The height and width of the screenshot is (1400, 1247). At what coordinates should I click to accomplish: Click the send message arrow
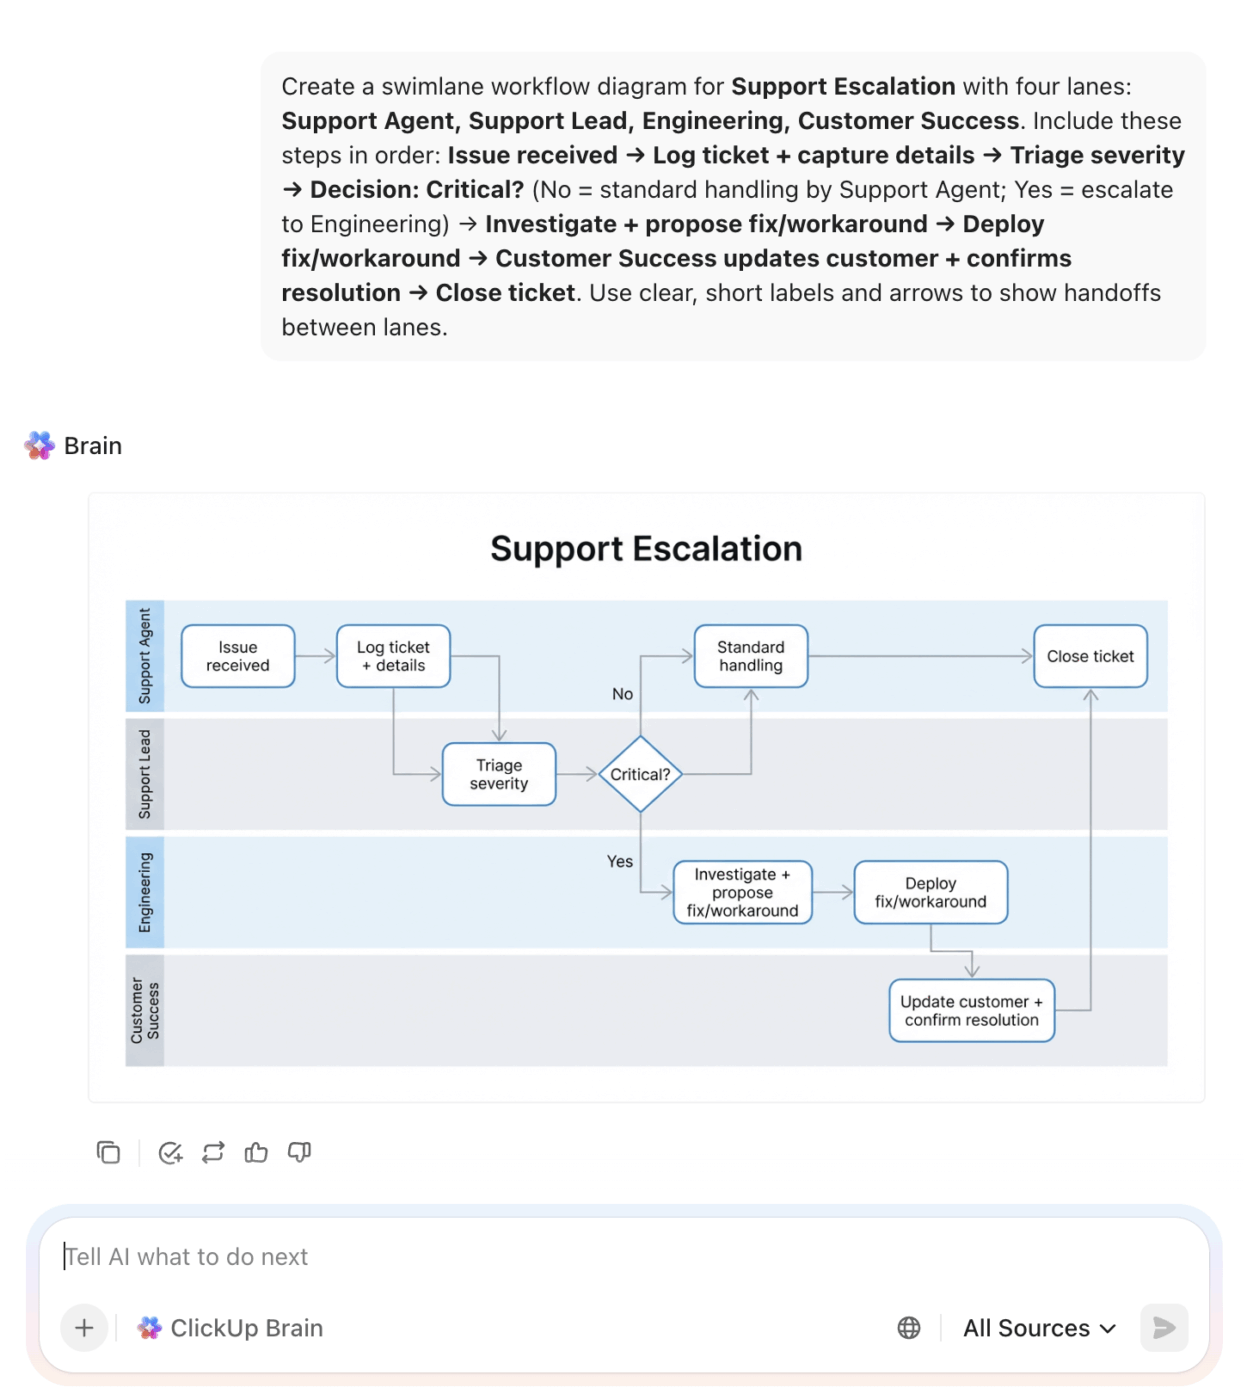(x=1163, y=1328)
